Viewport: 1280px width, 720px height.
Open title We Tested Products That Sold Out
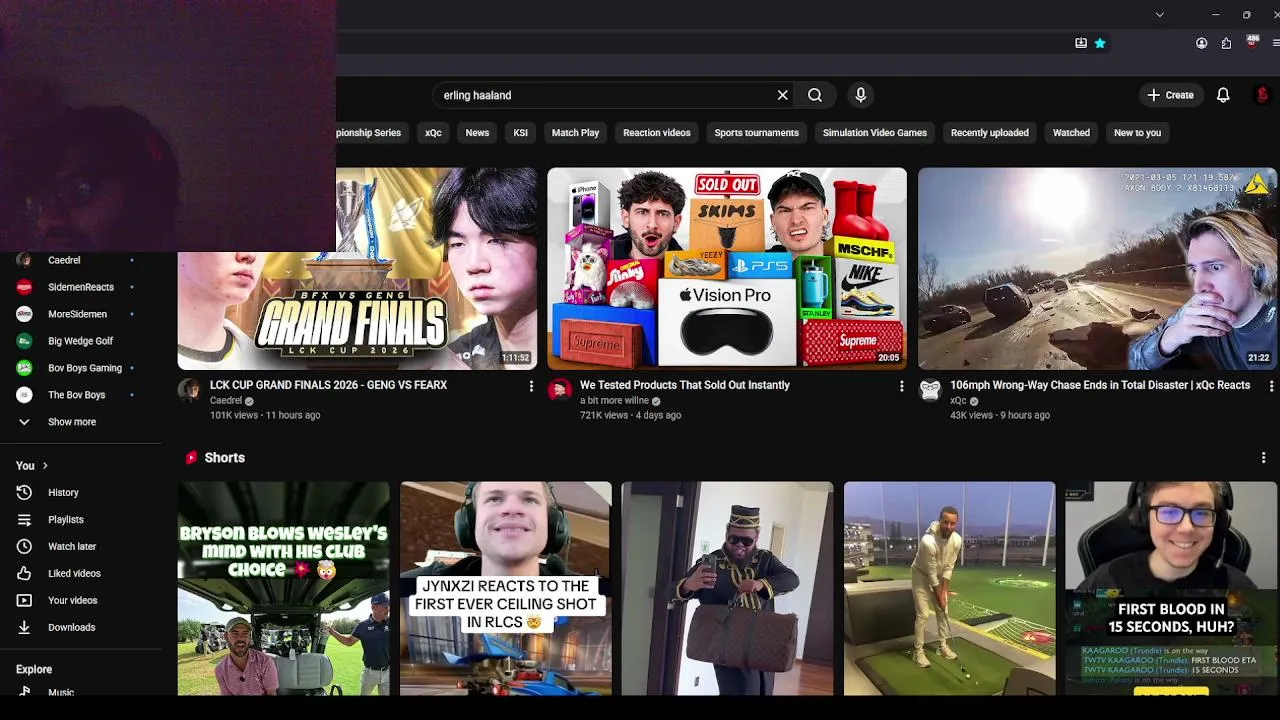[685, 385]
